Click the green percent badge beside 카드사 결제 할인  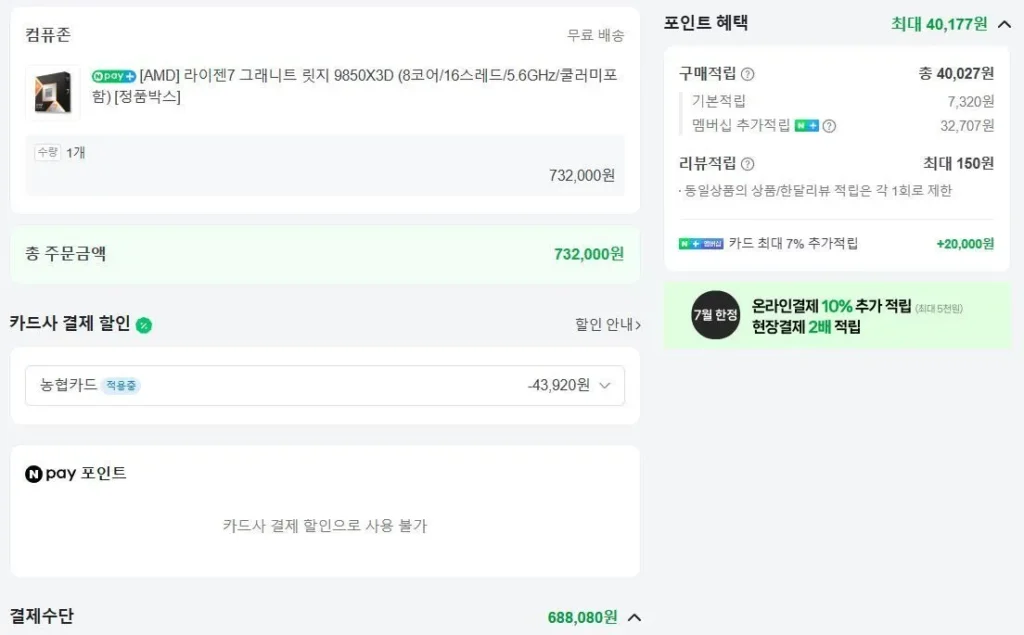[x=144, y=325]
